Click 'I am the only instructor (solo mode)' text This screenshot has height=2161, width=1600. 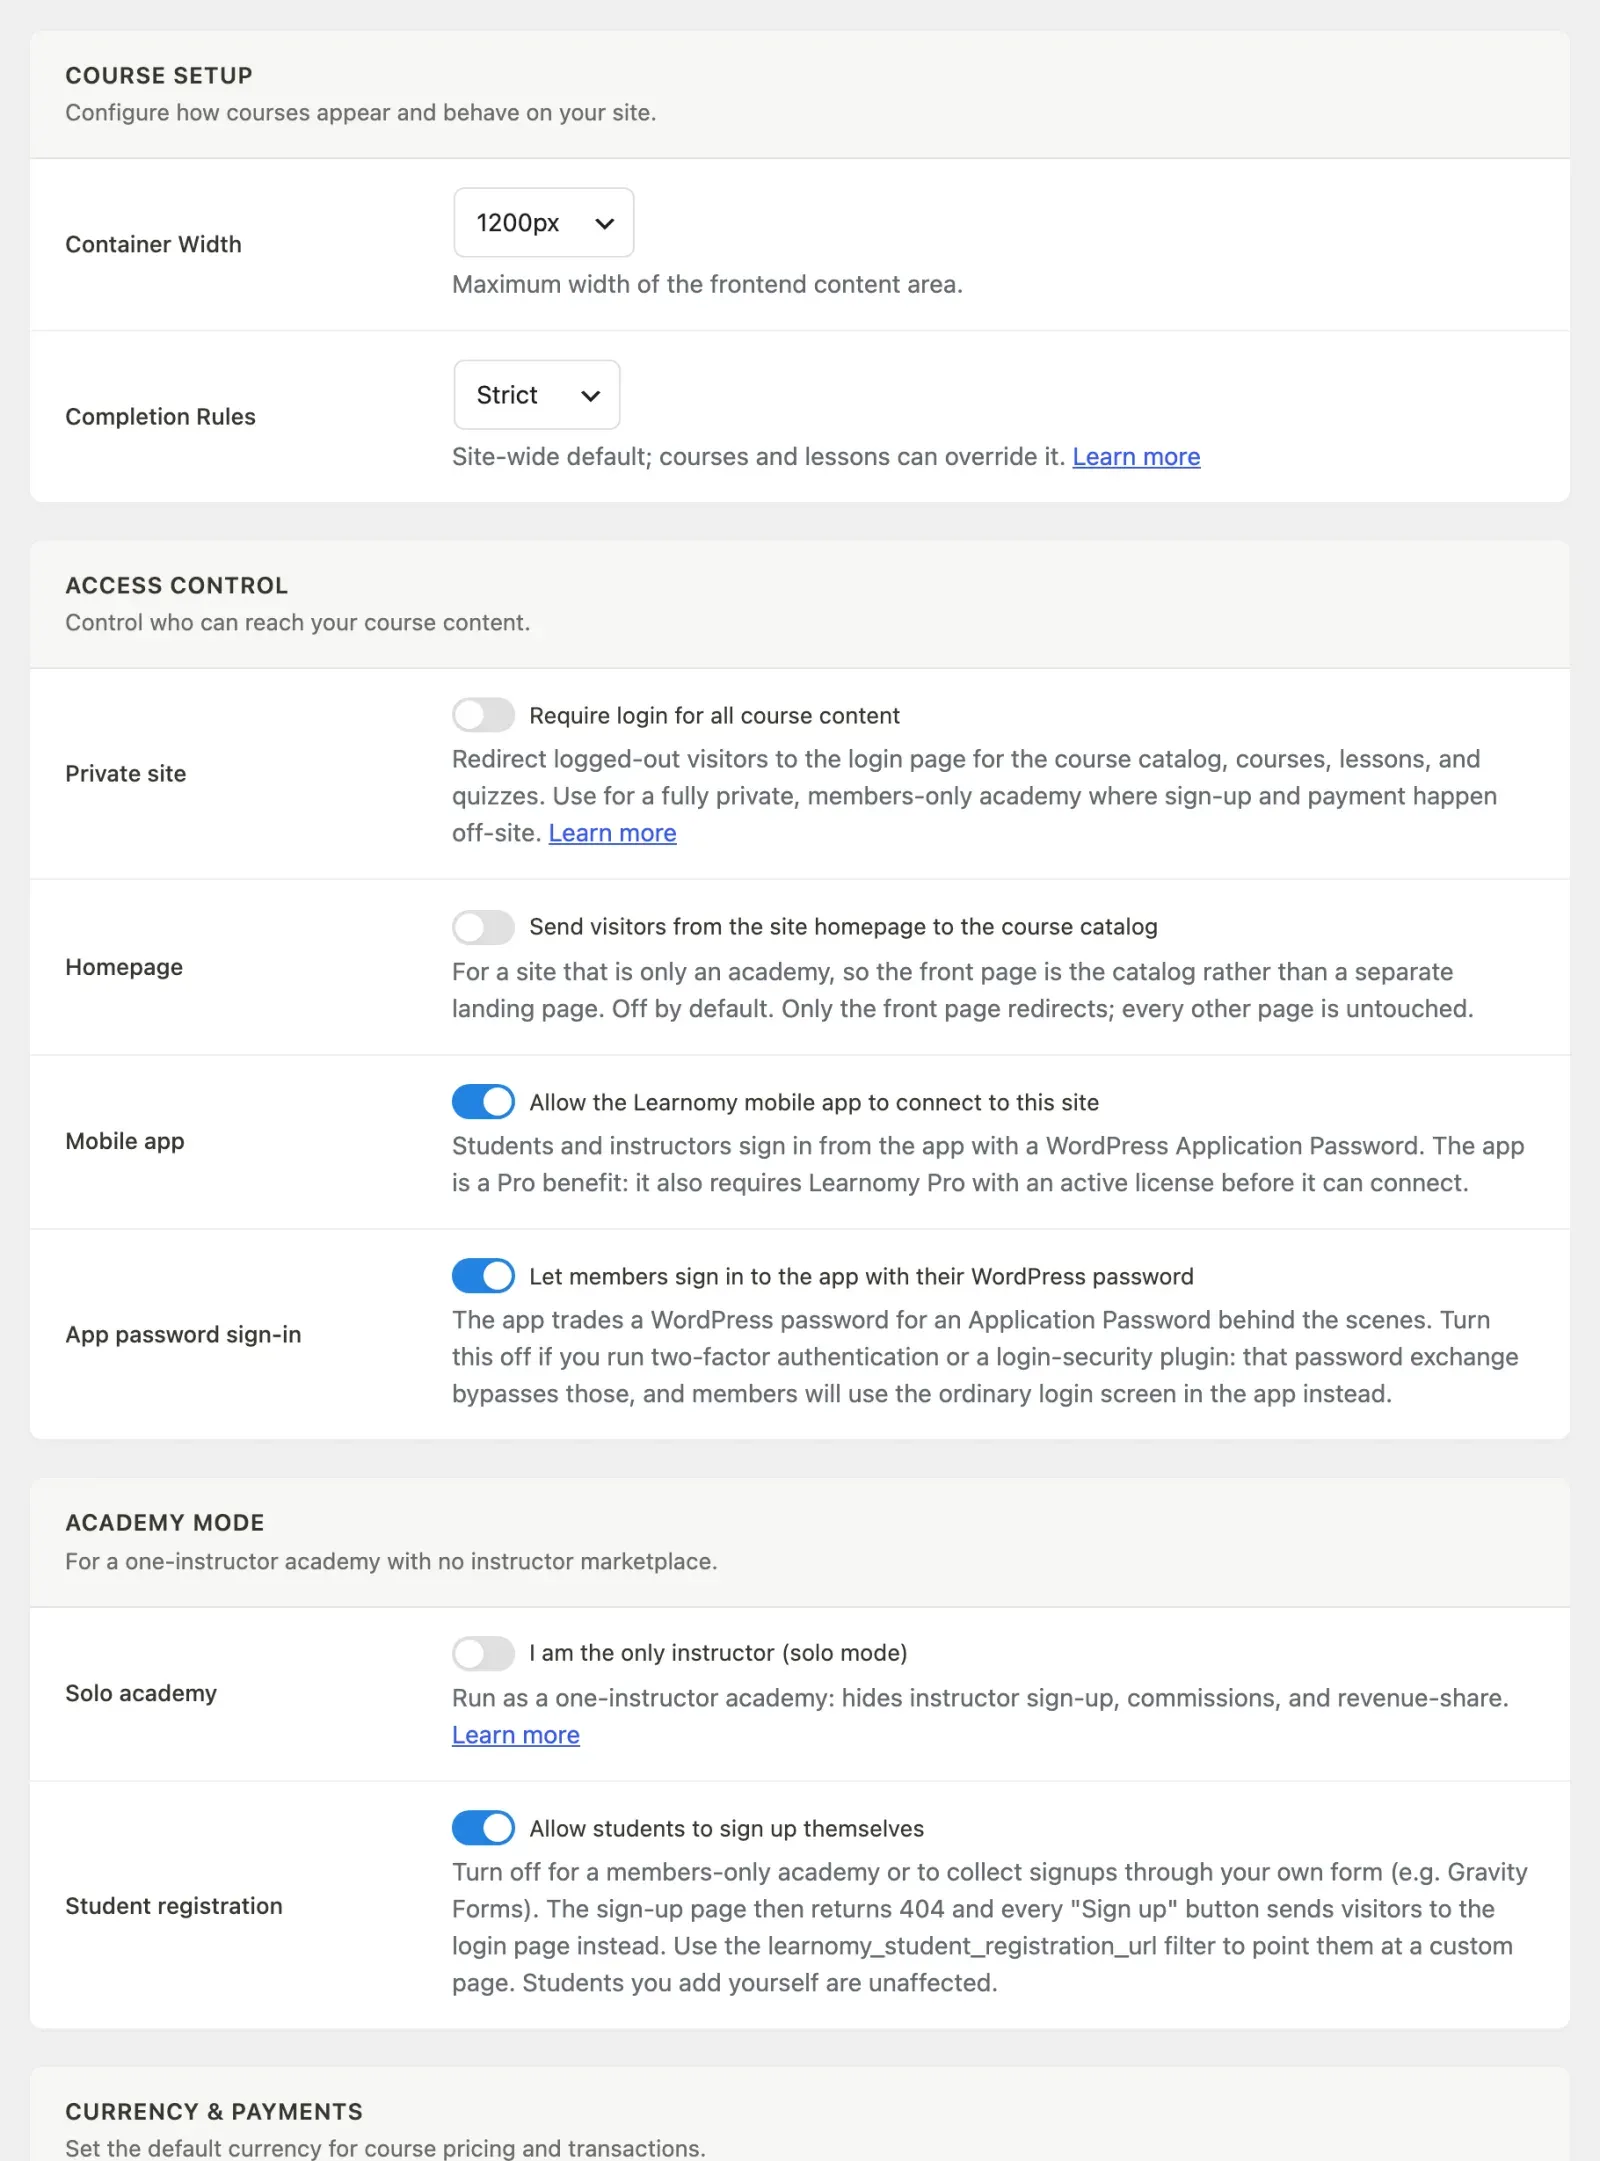[718, 1653]
